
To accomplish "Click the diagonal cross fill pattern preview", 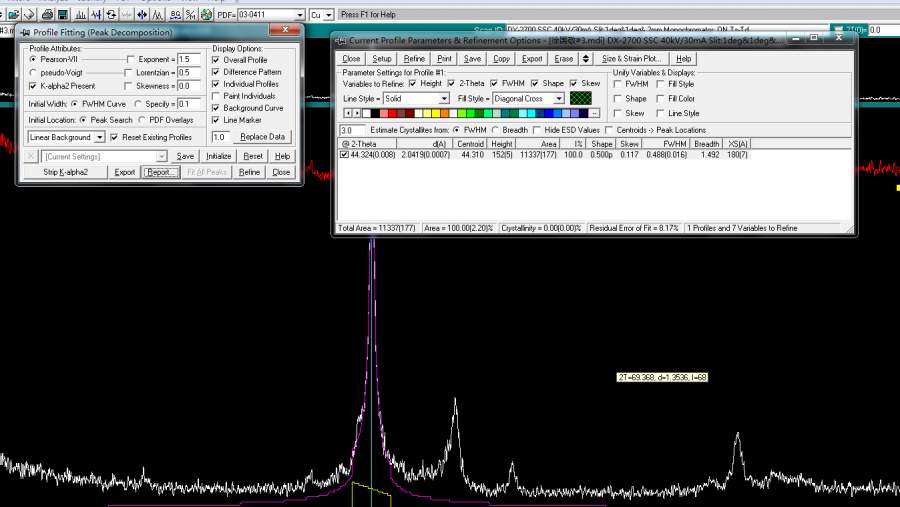I will (582, 99).
